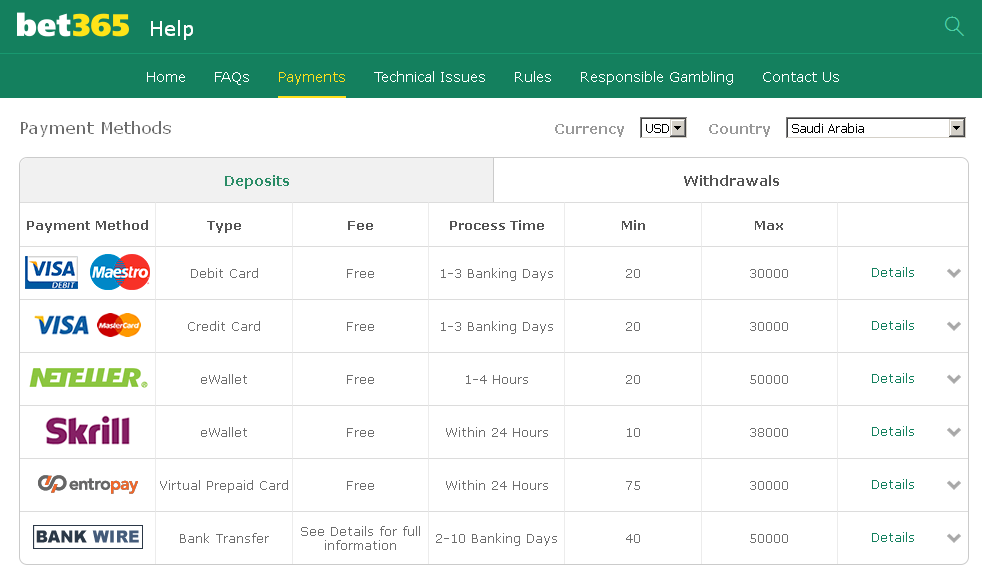Click the MasterCard logo

click(x=119, y=325)
